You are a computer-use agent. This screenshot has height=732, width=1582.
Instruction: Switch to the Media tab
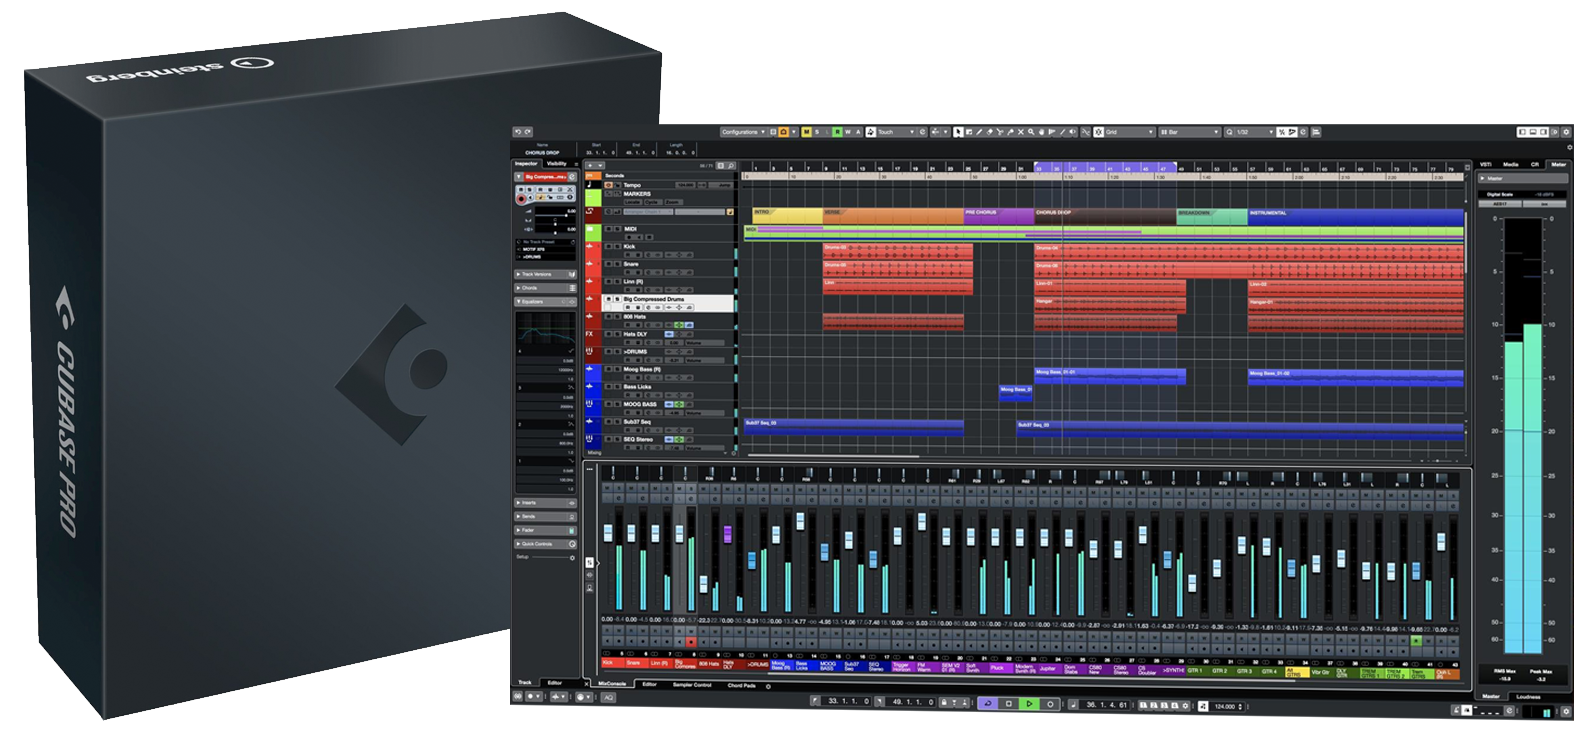click(x=1510, y=164)
